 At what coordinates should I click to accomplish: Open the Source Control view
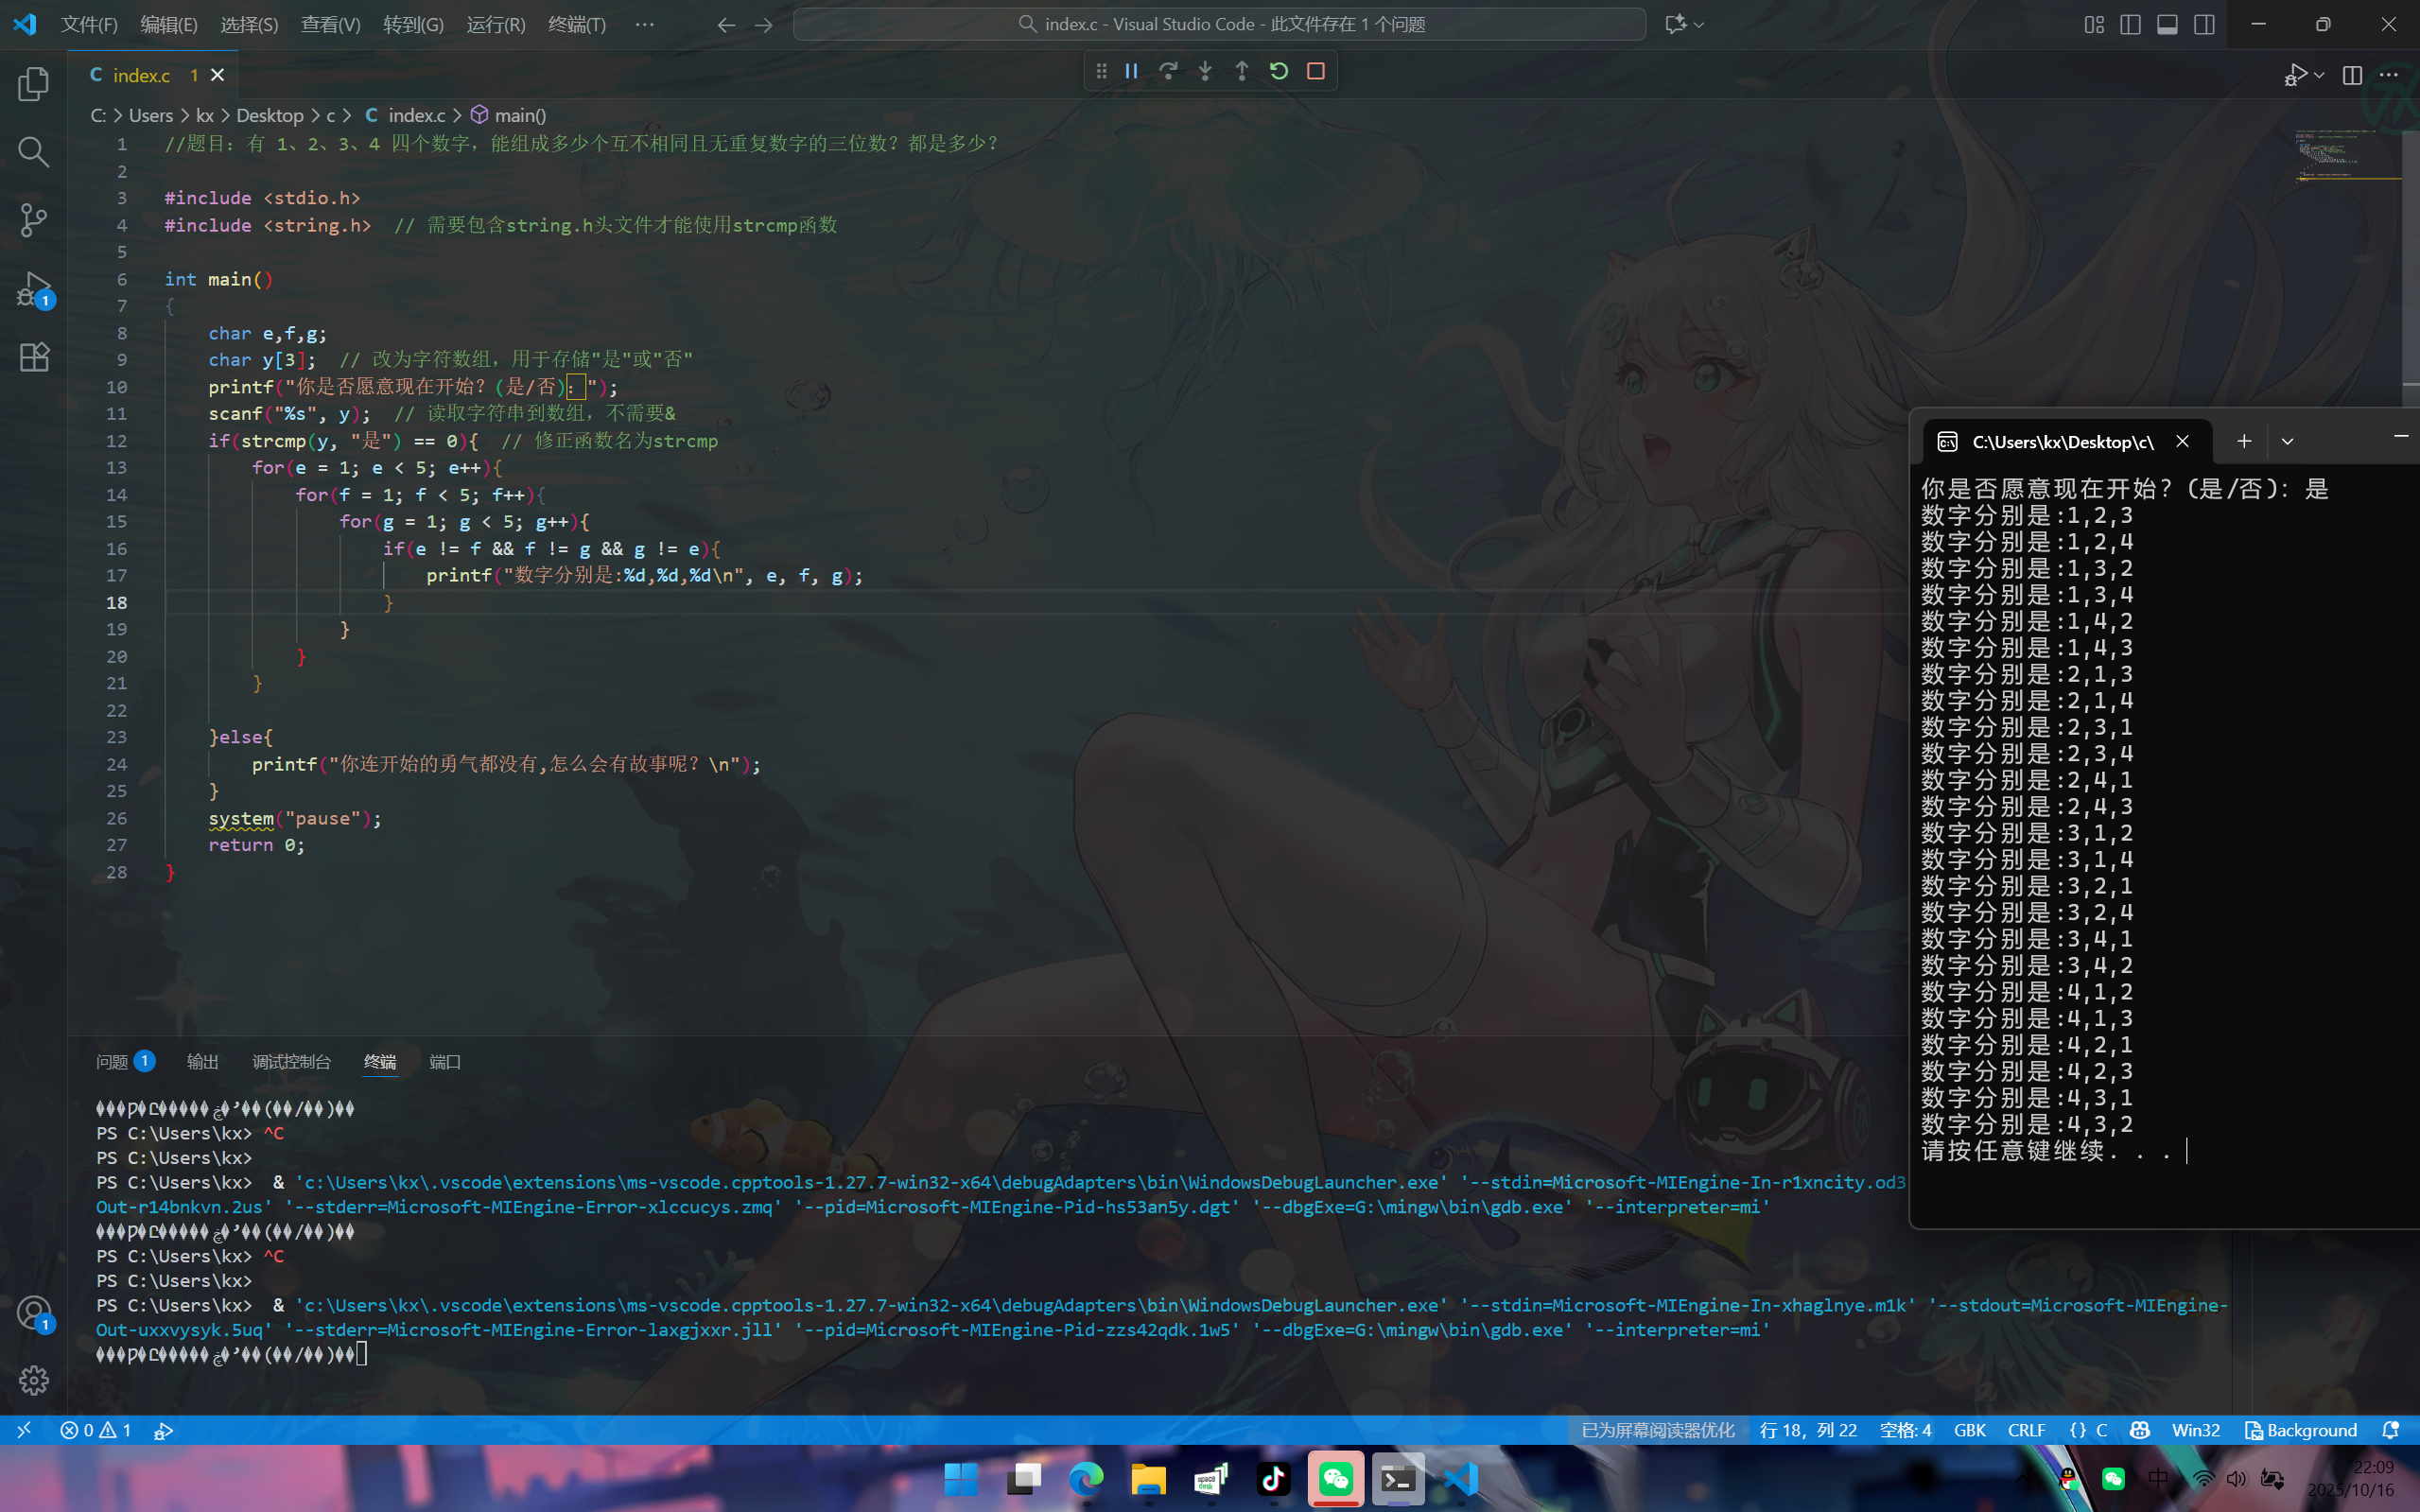pyautogui.click(x=33, y=220)
